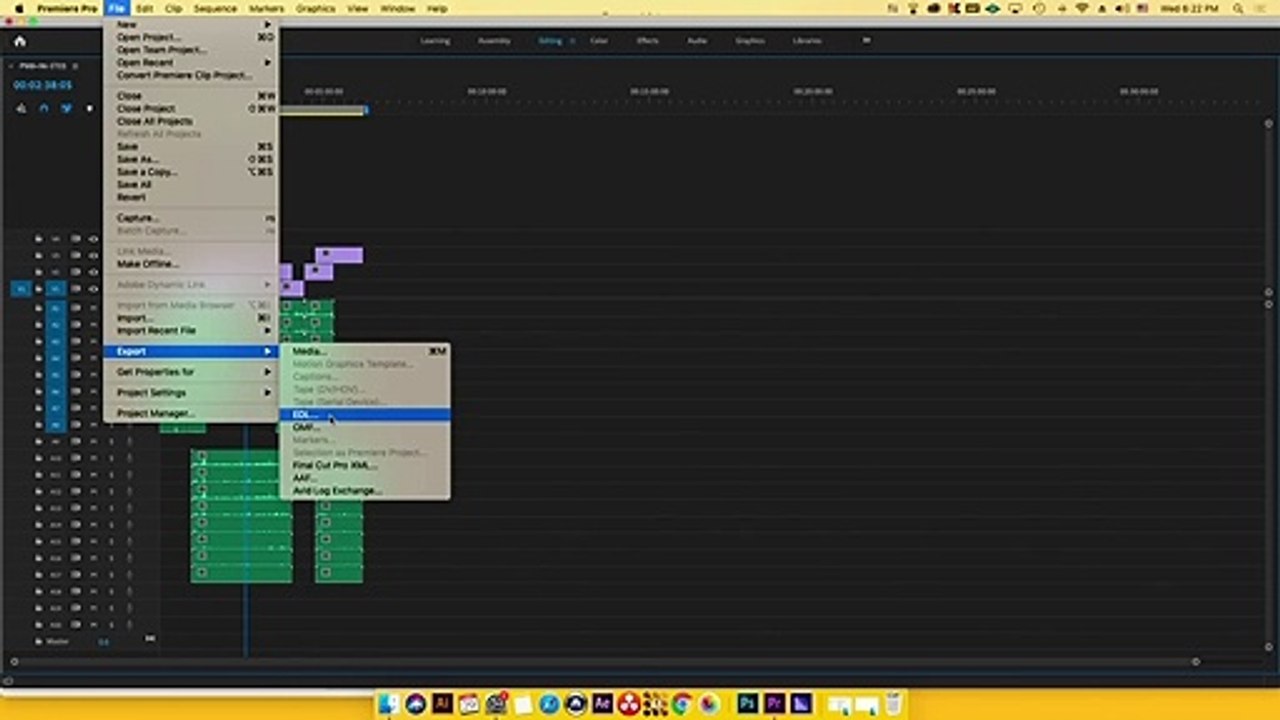Open the Trash in the Dock
The height and width of the screenshot is (720, 1280).
point(893,703)
